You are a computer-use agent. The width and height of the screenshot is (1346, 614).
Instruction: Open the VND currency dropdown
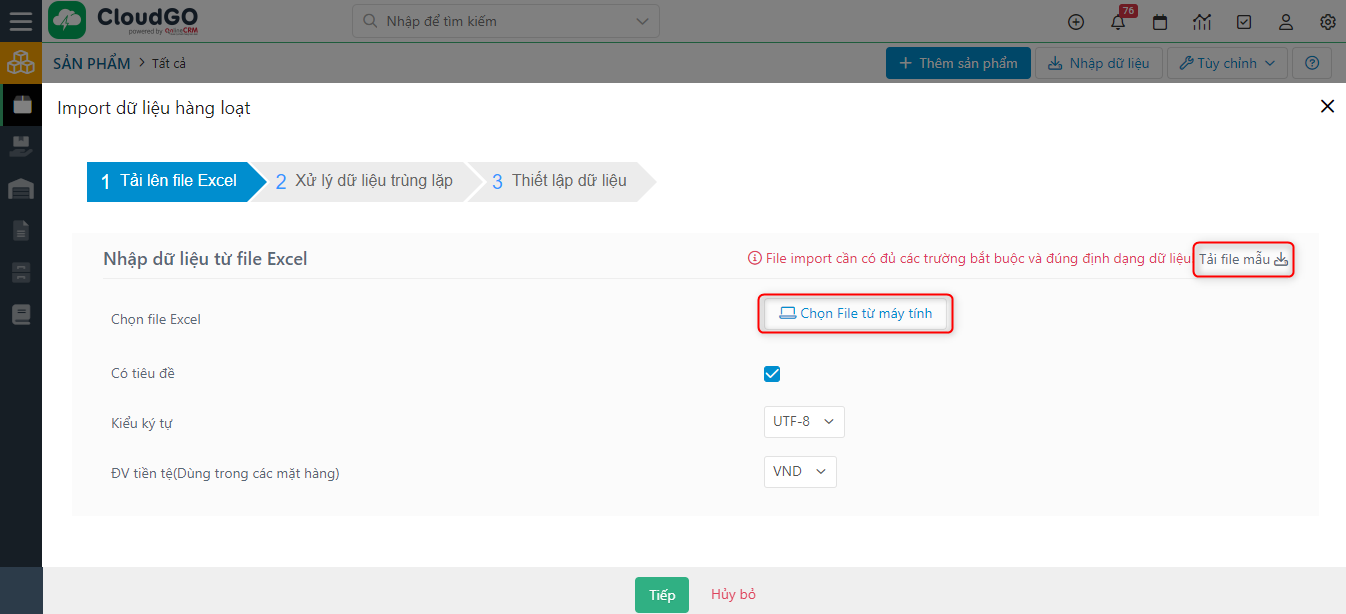click(x=800, y=472)
